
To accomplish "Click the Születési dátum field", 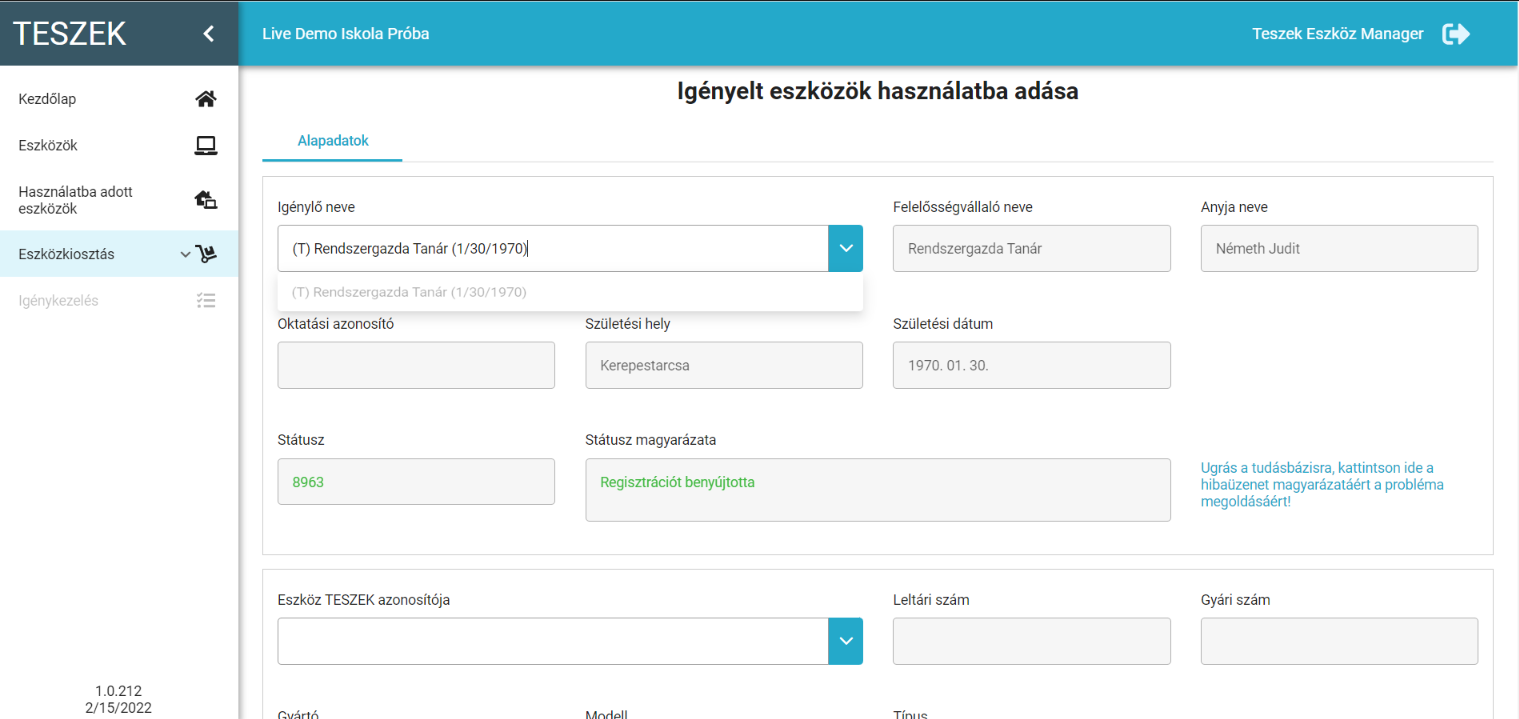I will [x=1032, y=365].
